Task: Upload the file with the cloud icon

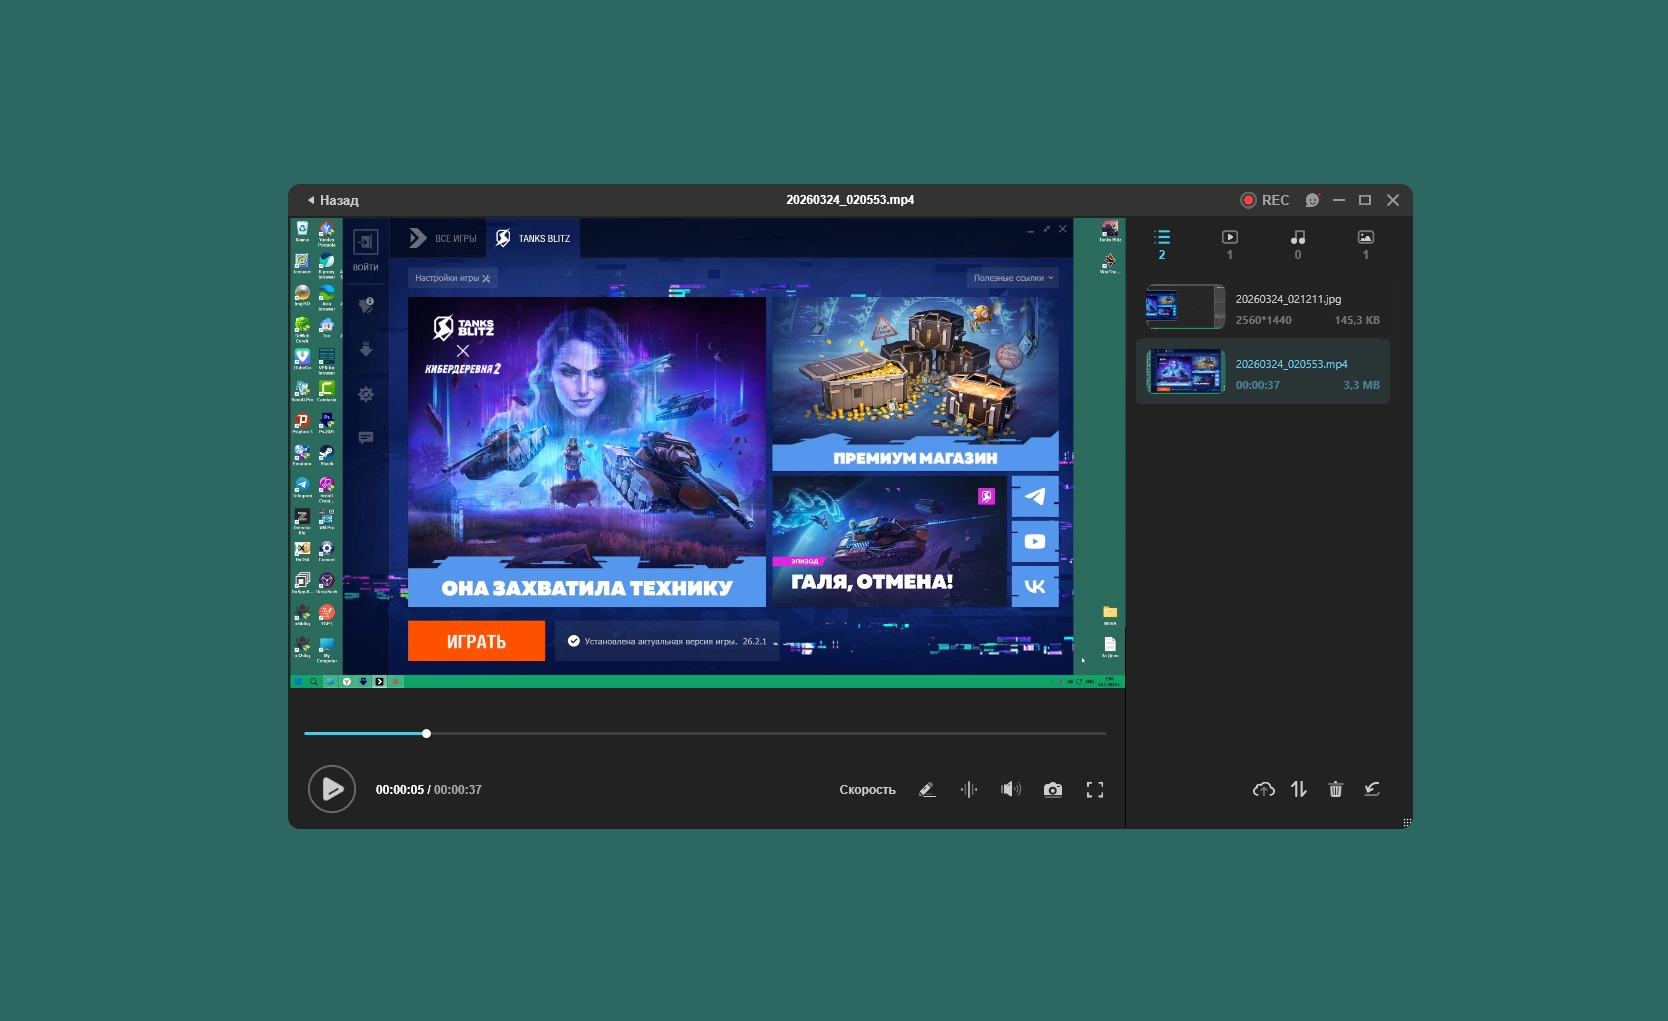Action: click(x=1264, y=790)
